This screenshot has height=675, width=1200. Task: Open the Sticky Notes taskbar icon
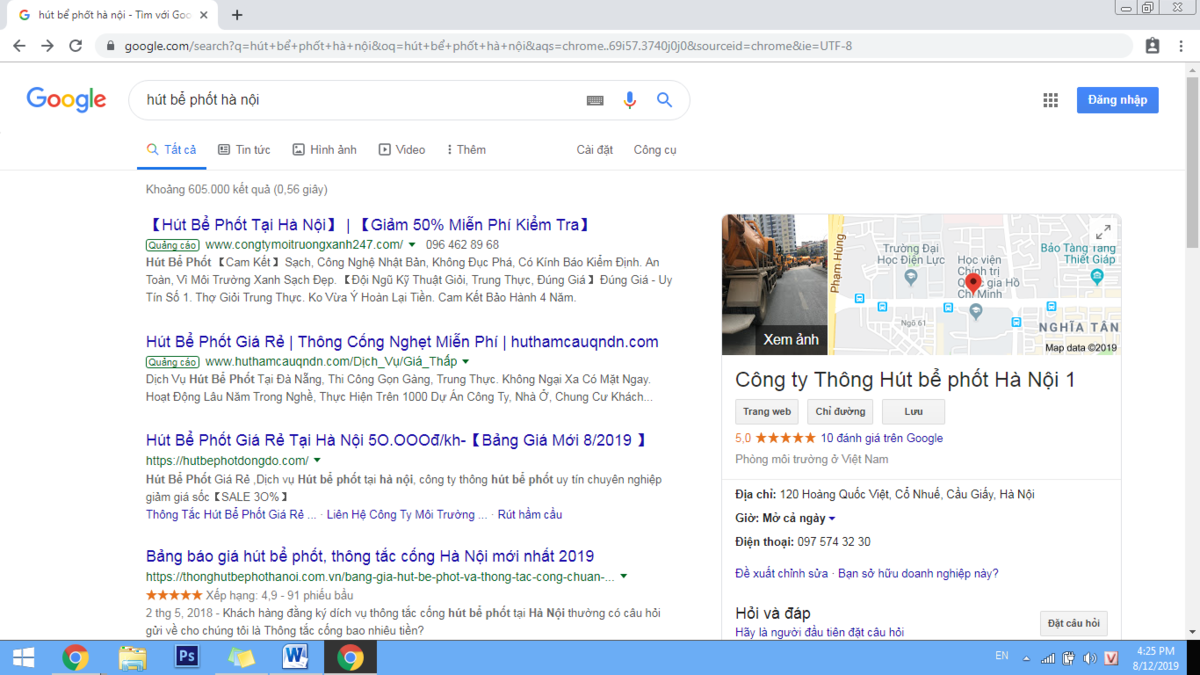pos(241,657)
